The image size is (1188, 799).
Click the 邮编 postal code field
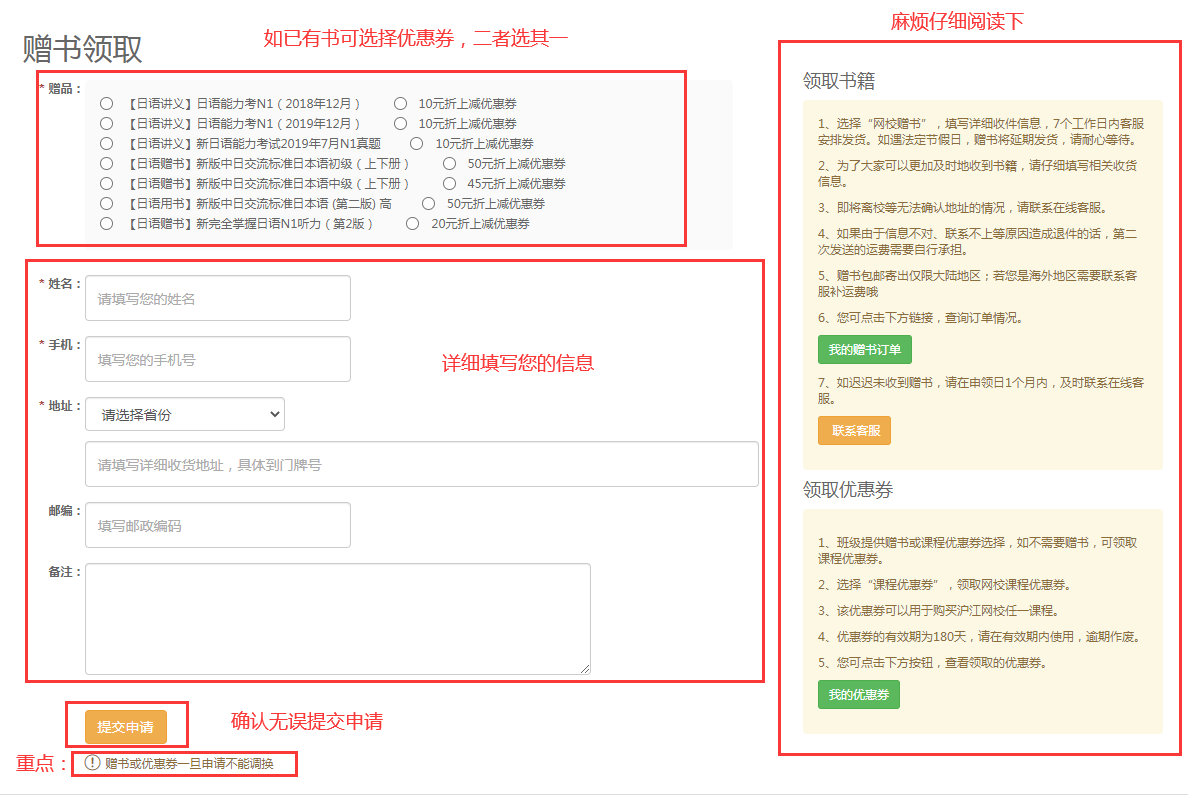pyautogui.click(x=218, y=525)
